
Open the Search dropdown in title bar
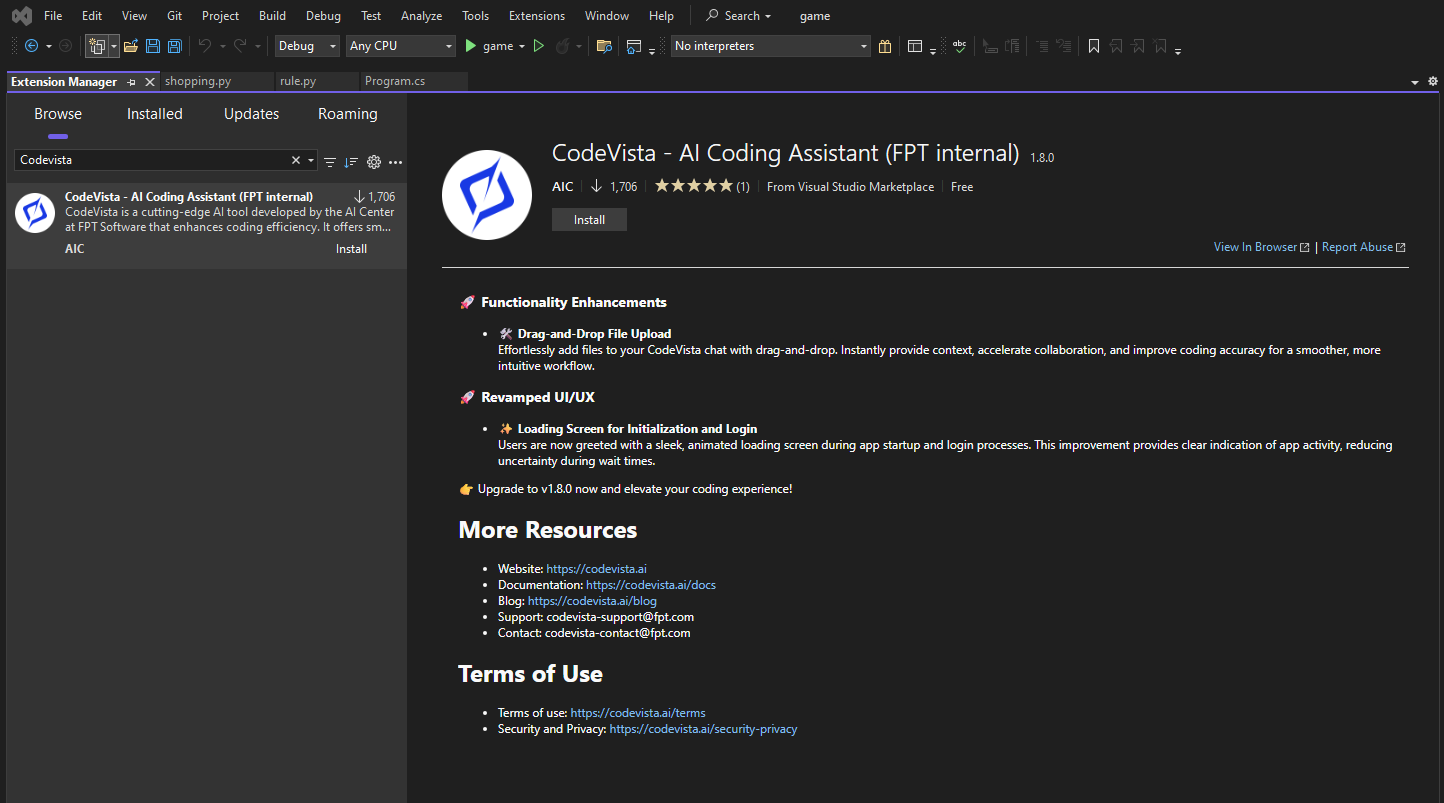click(739, 16)
